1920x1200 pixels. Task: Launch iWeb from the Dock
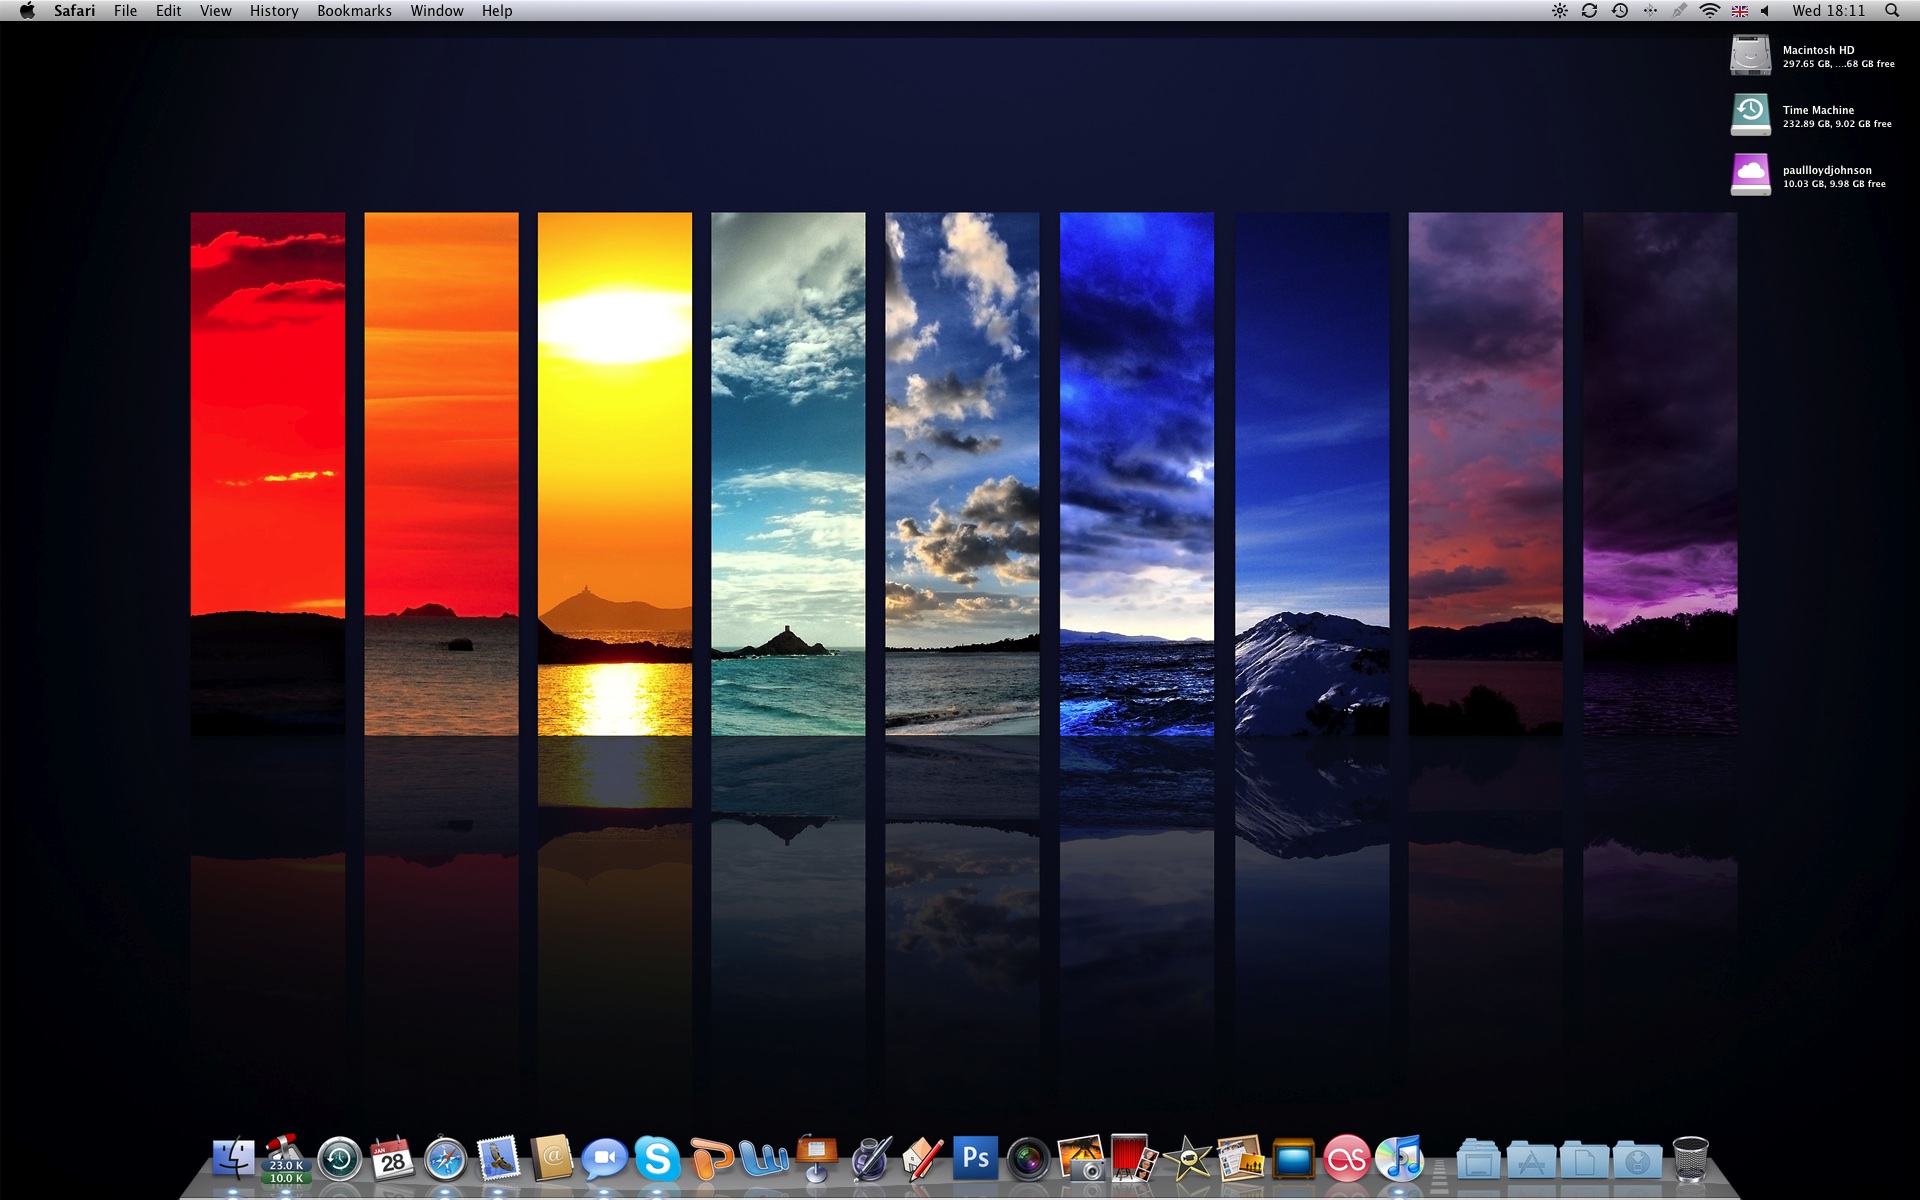tap(1241, 1159)
